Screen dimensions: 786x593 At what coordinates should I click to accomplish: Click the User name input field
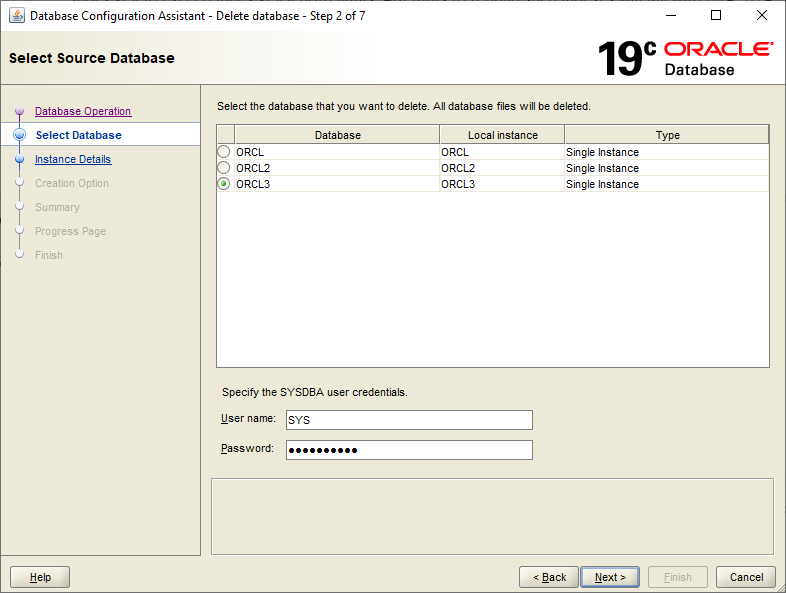(409, 420)
